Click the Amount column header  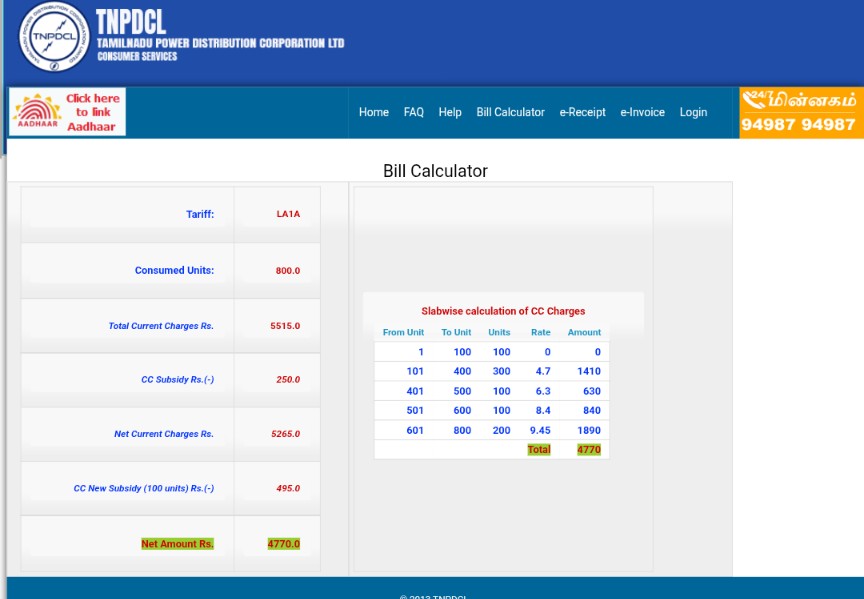point(584,332)
